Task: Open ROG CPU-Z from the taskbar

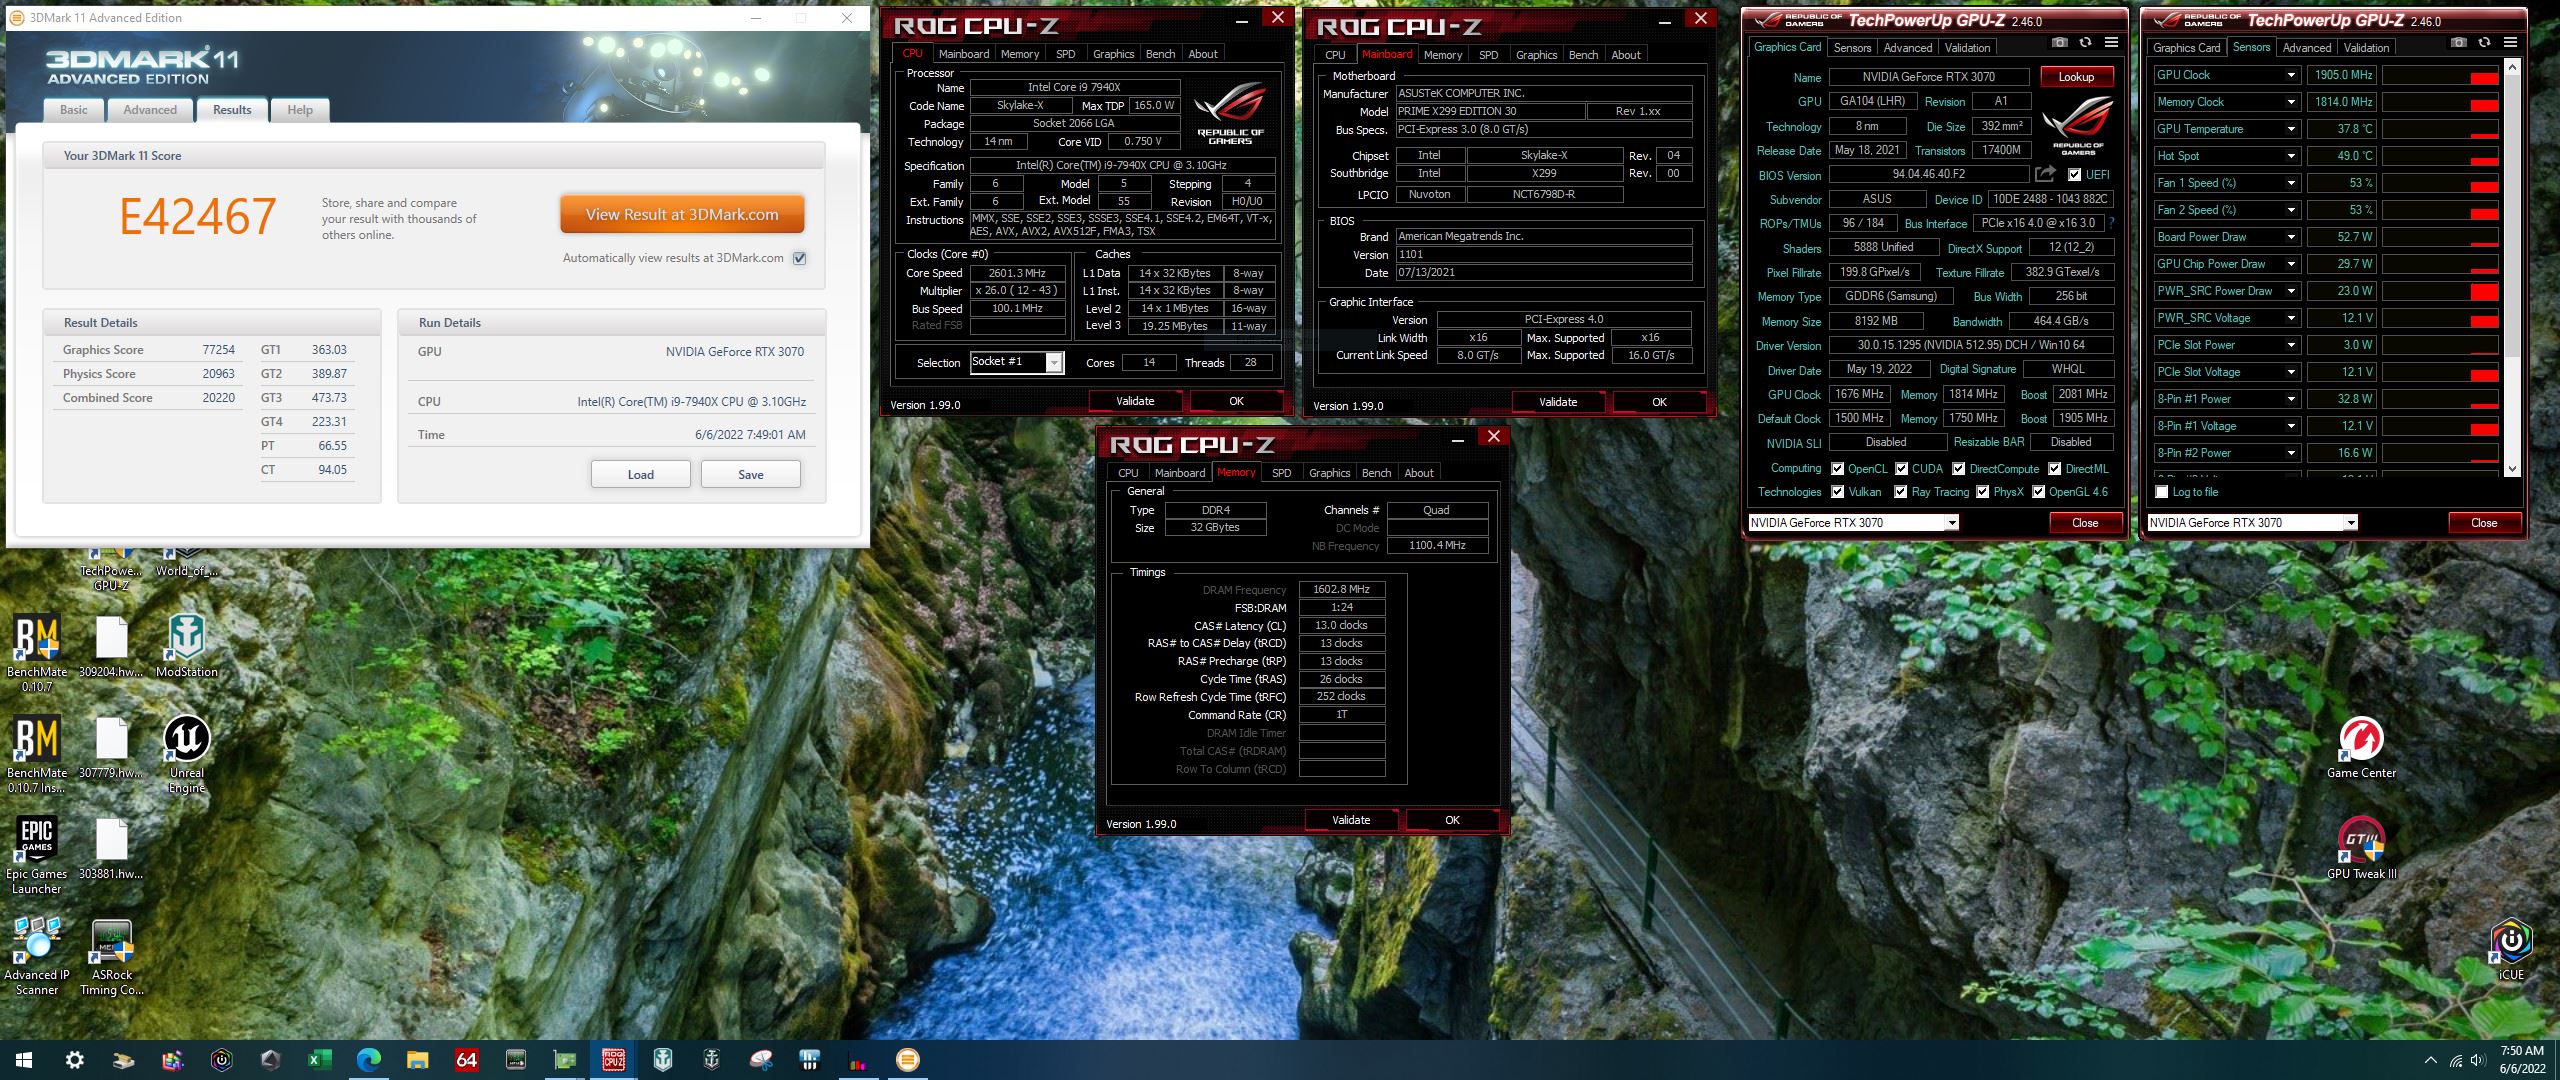Action: coord(613,1060)
